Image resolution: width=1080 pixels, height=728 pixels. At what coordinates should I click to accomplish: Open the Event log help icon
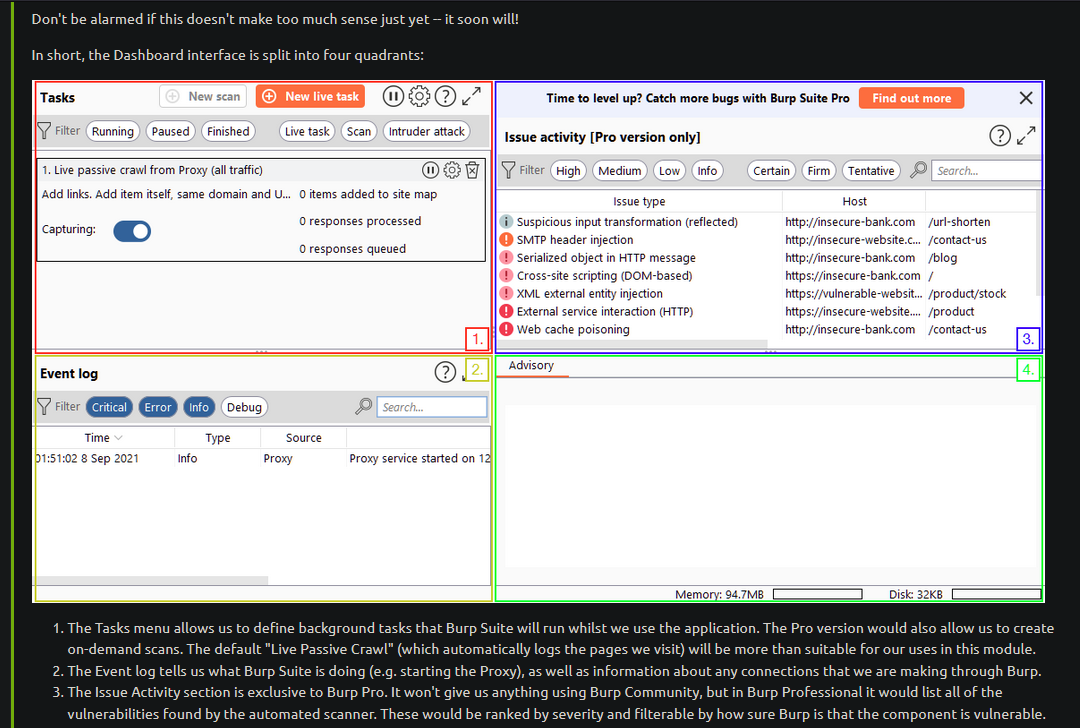446,373
